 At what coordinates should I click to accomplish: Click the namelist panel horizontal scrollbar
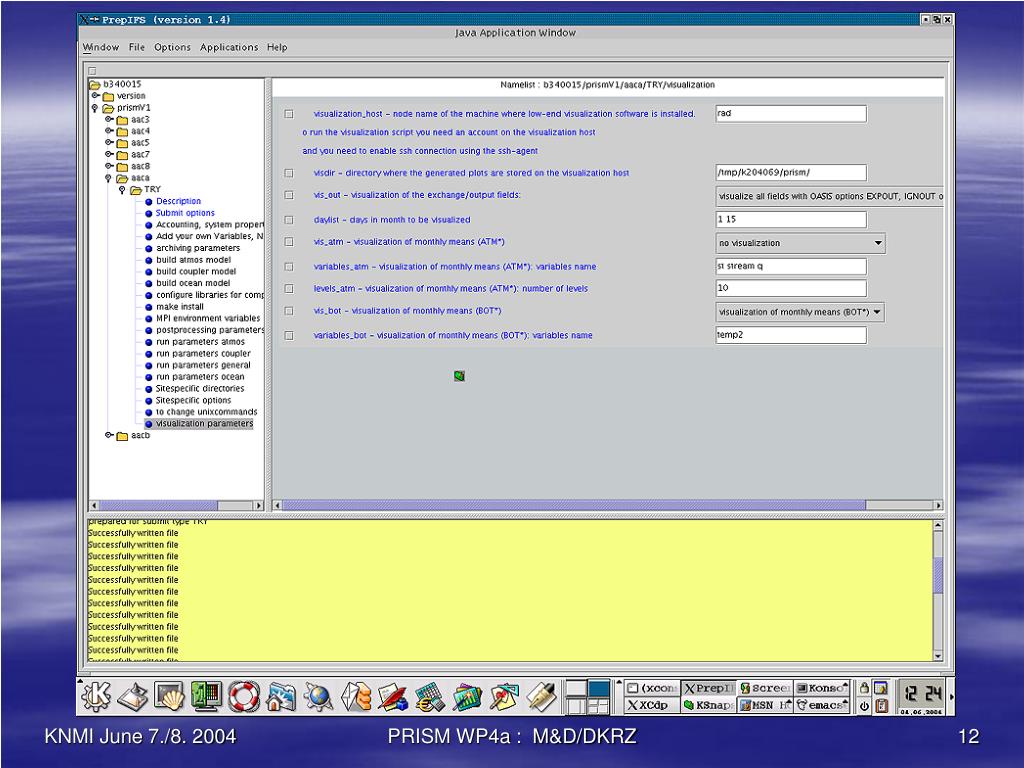click(x=608, y=505)
